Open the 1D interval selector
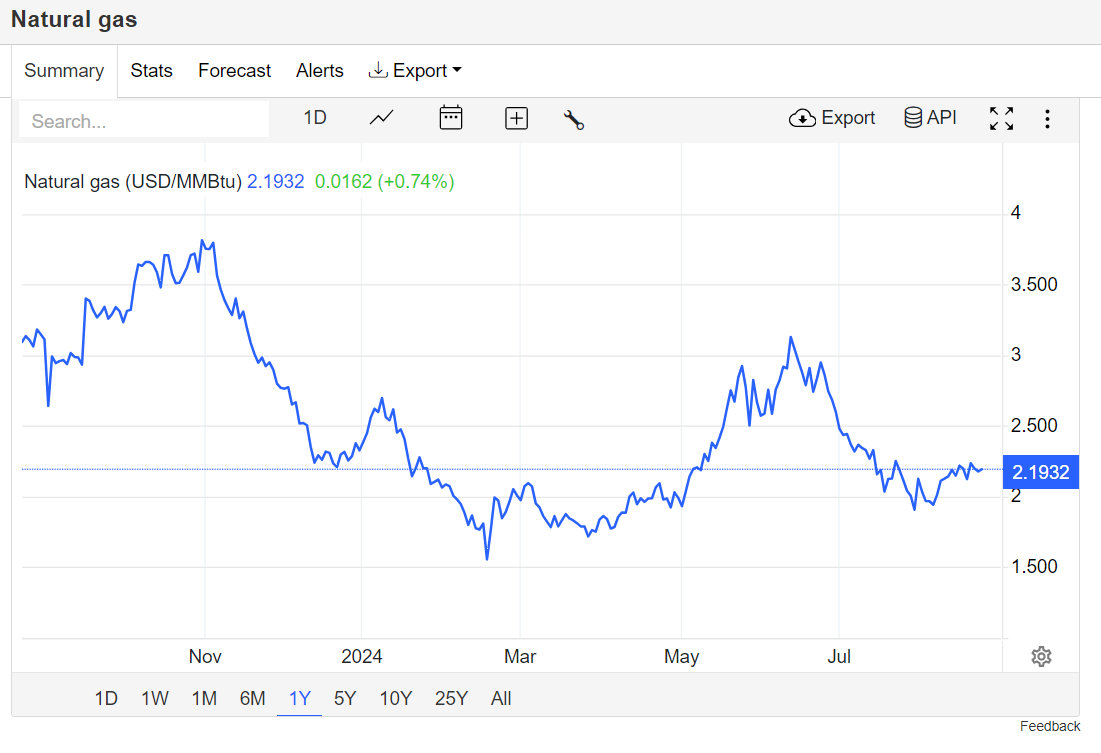This screenshot has height=753, width=1101. (x=315, y=118)
